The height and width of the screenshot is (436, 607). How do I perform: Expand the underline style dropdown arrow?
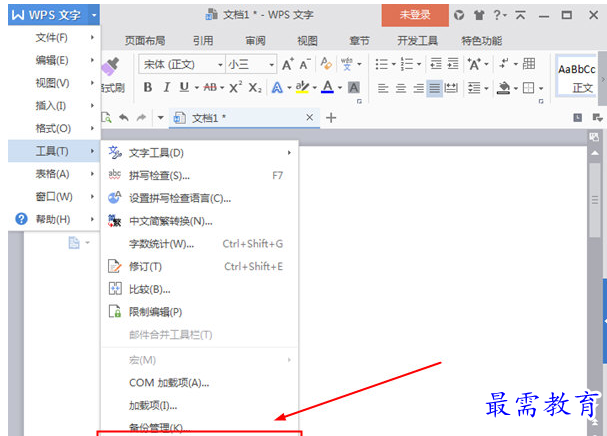(197, 88)
